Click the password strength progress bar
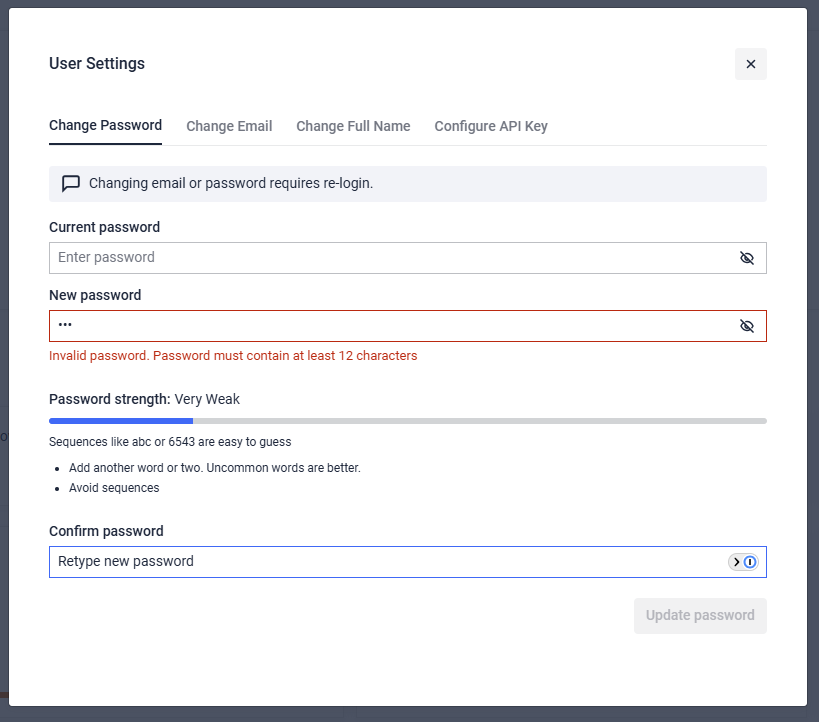 [x=407, y=421]
